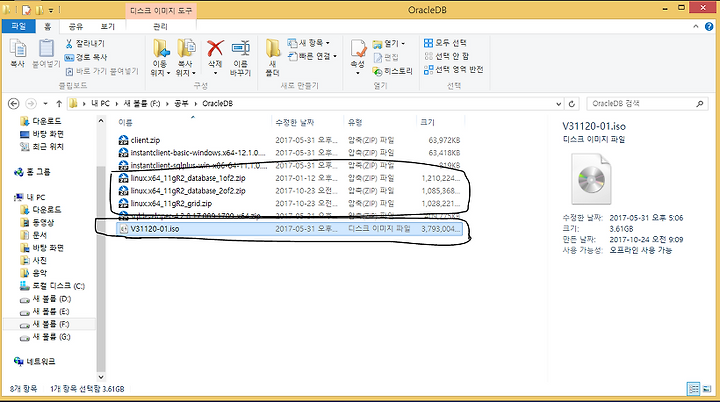Open 새 볼륨 (D:) in the sidebar
This screenshot has height=402, width=720.
pyautogui.click(x=45, y=299)
